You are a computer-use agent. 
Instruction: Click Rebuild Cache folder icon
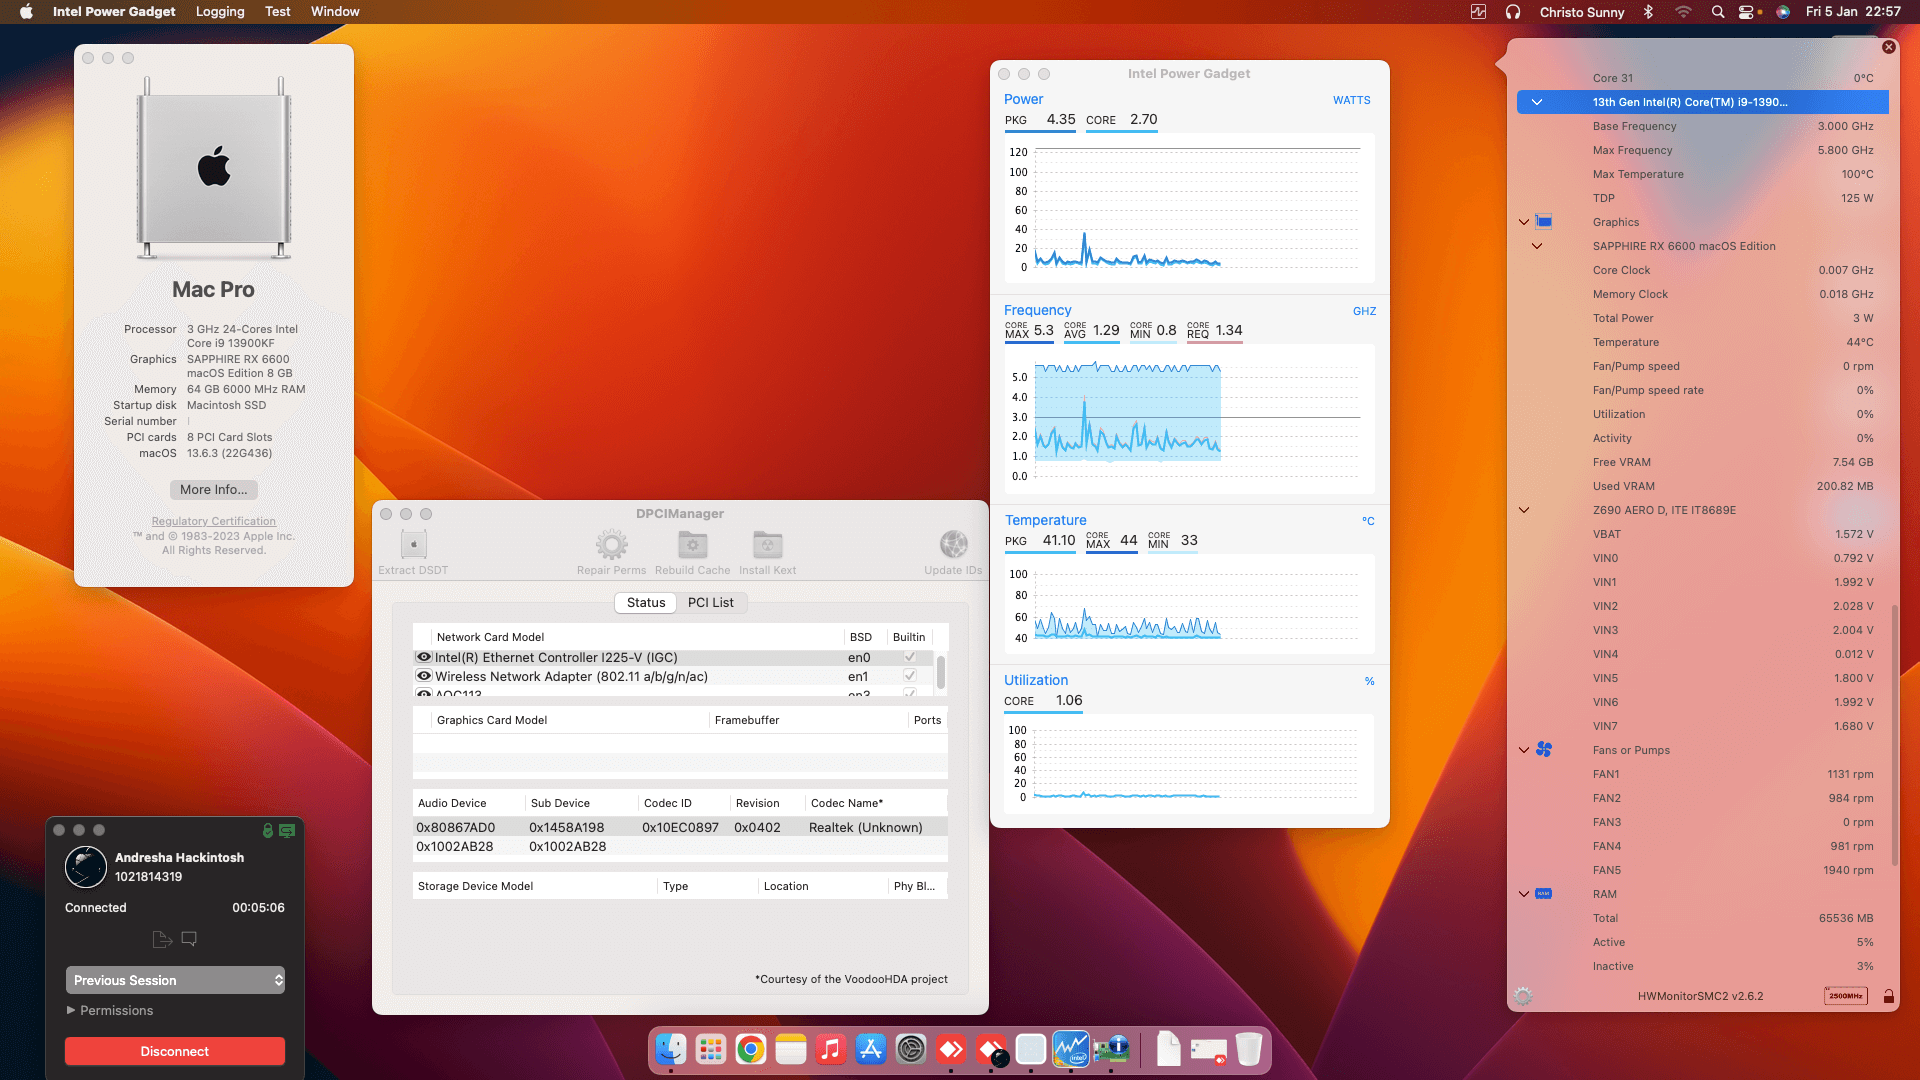click(x=692, y=545)
